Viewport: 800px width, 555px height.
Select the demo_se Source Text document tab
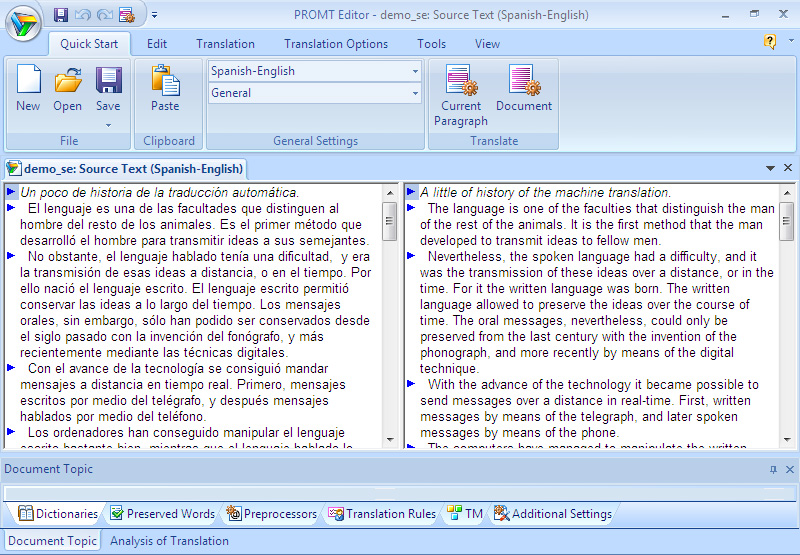[126, 169]
